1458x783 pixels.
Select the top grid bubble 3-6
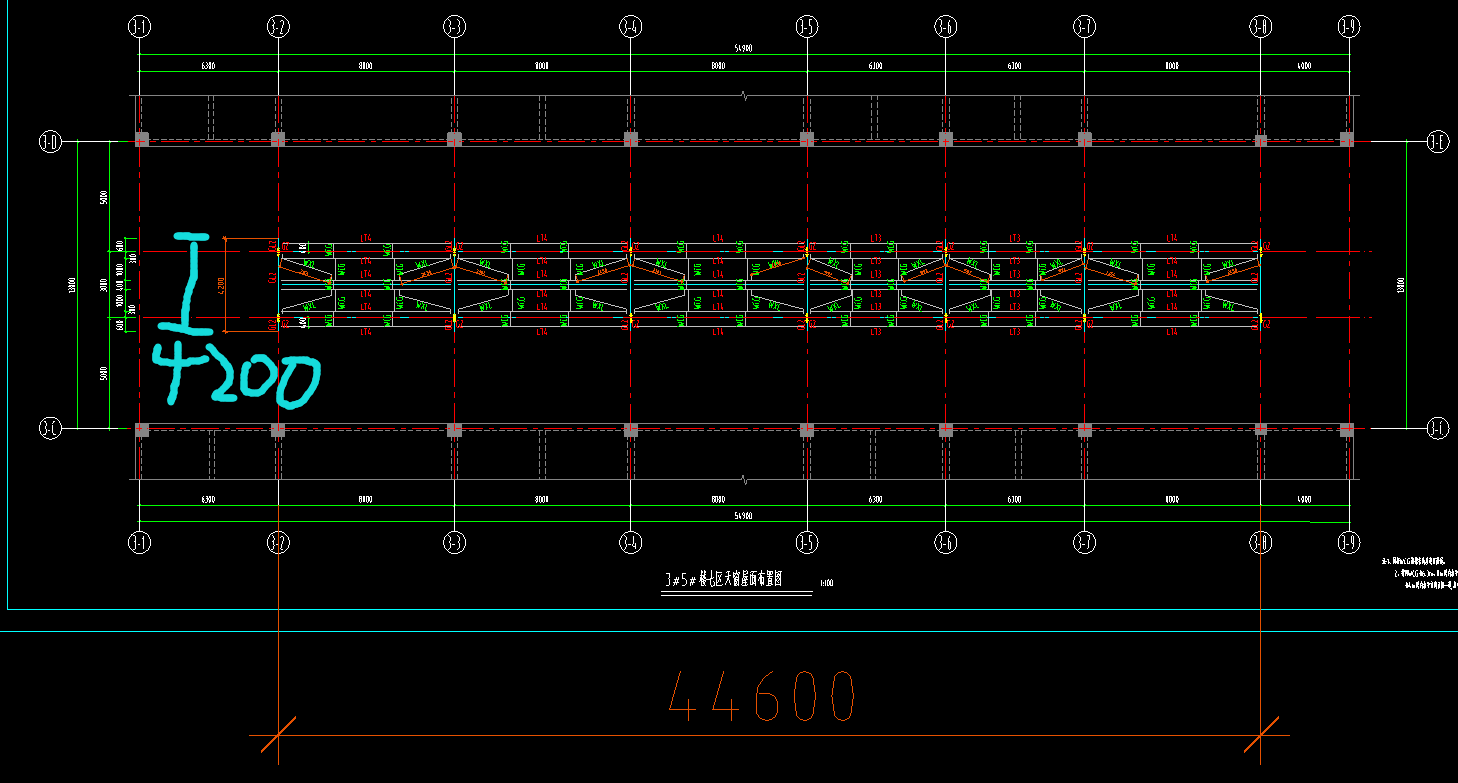click(x=945, y=27)
